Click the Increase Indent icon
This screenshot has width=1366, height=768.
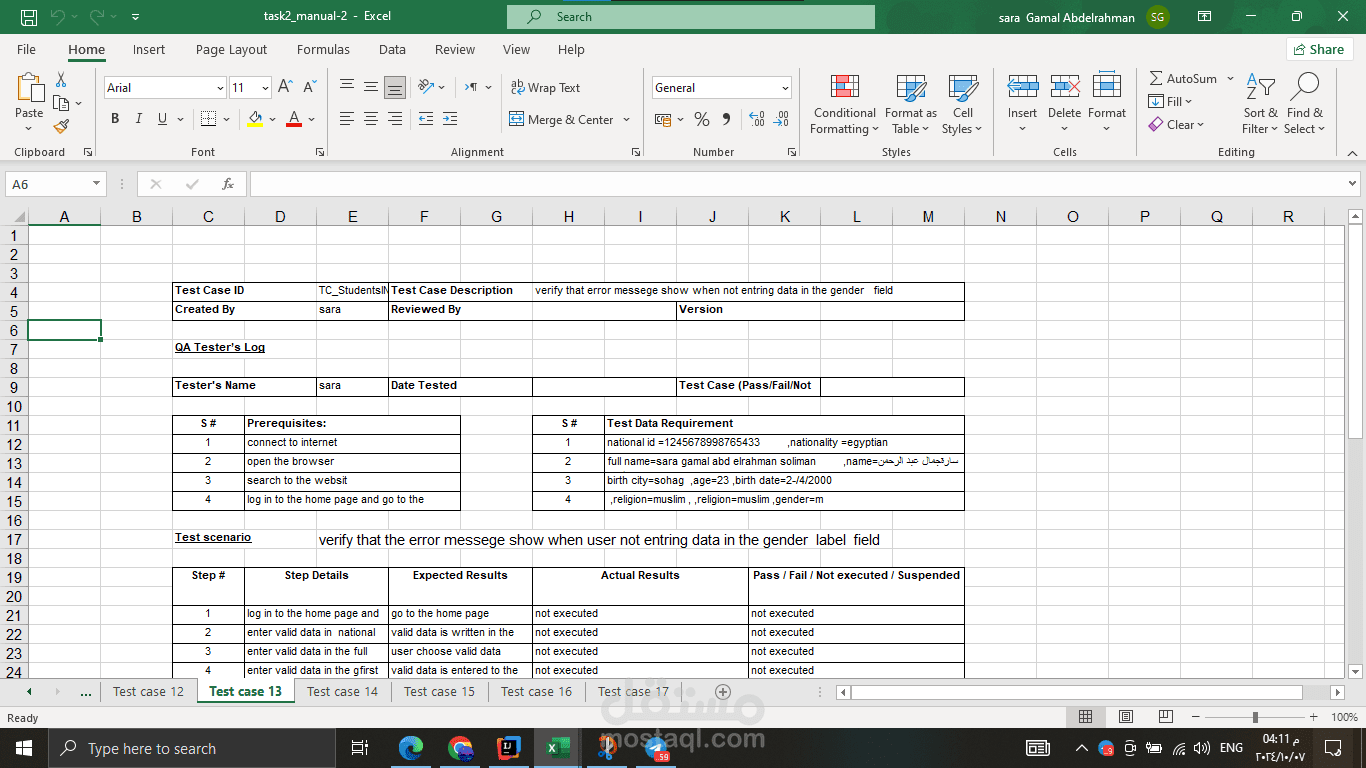[452, 119]
